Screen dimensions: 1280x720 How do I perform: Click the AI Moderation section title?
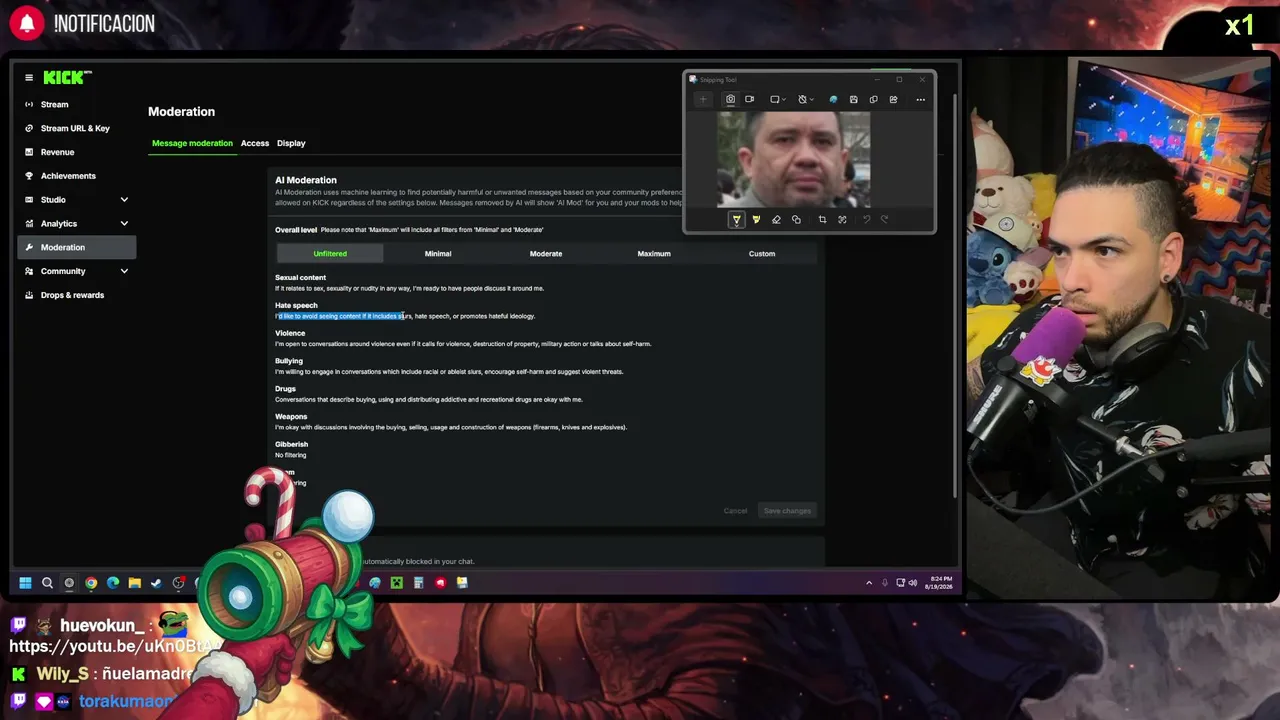coord(306,180)
